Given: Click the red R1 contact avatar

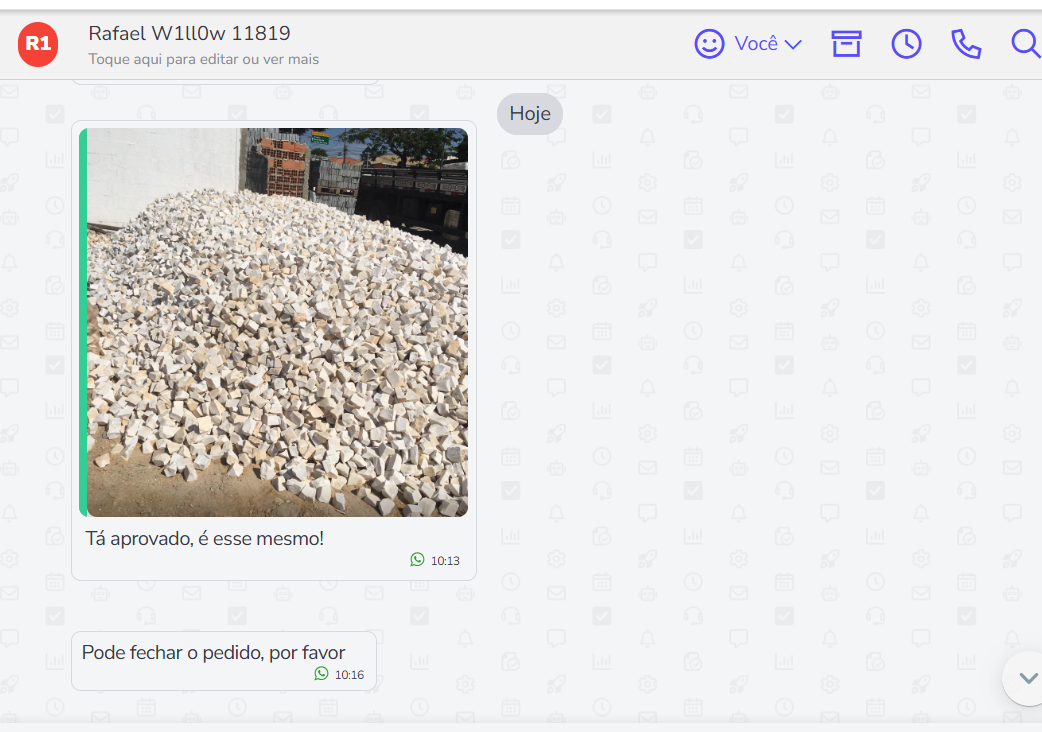Looking at the screenshot, I should [38, 45].
